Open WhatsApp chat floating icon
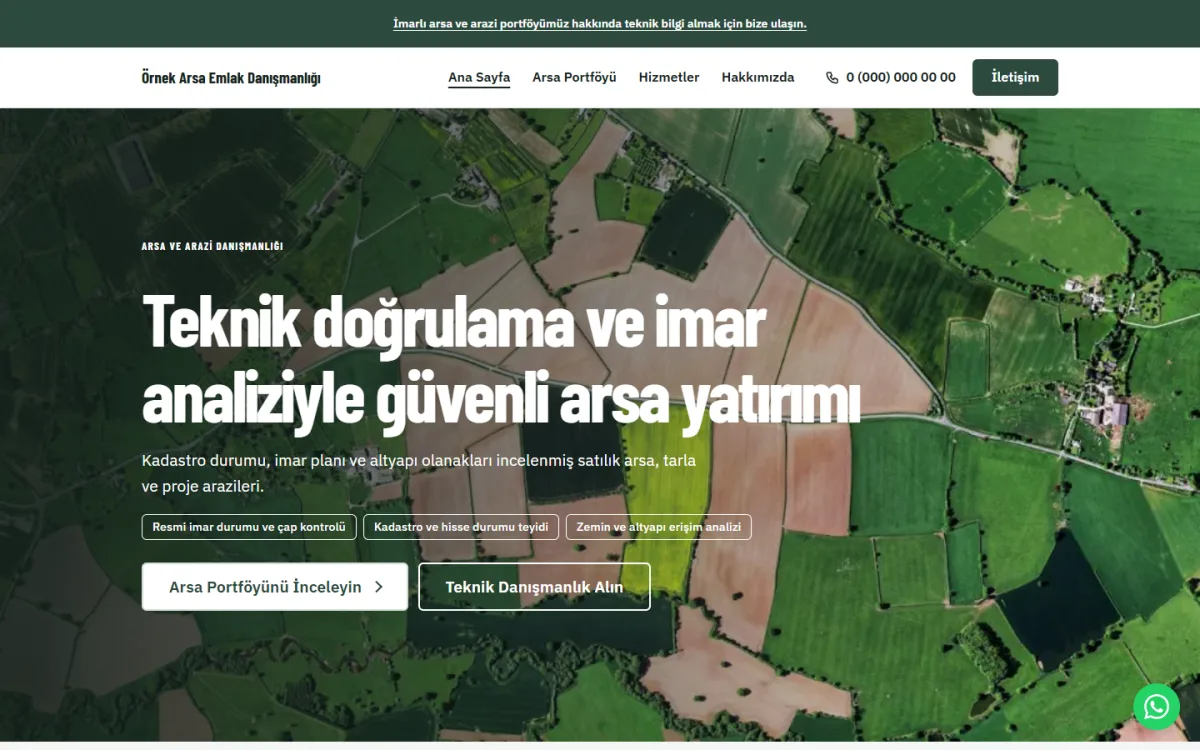Viewport: 1200px width, 750px height. coord(1156,707)
